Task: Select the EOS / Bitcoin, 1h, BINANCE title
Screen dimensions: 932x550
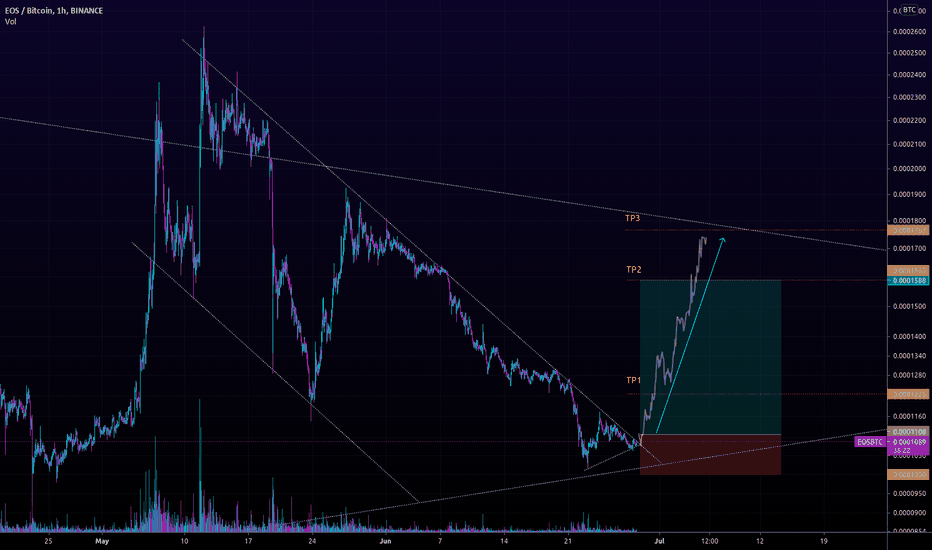Action: [x=53, y=11]
